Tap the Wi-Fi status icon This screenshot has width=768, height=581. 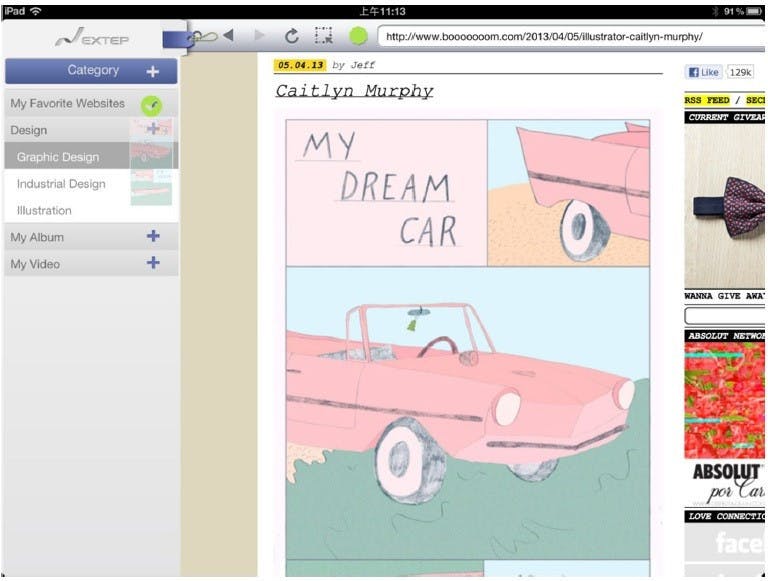(36, 11)
